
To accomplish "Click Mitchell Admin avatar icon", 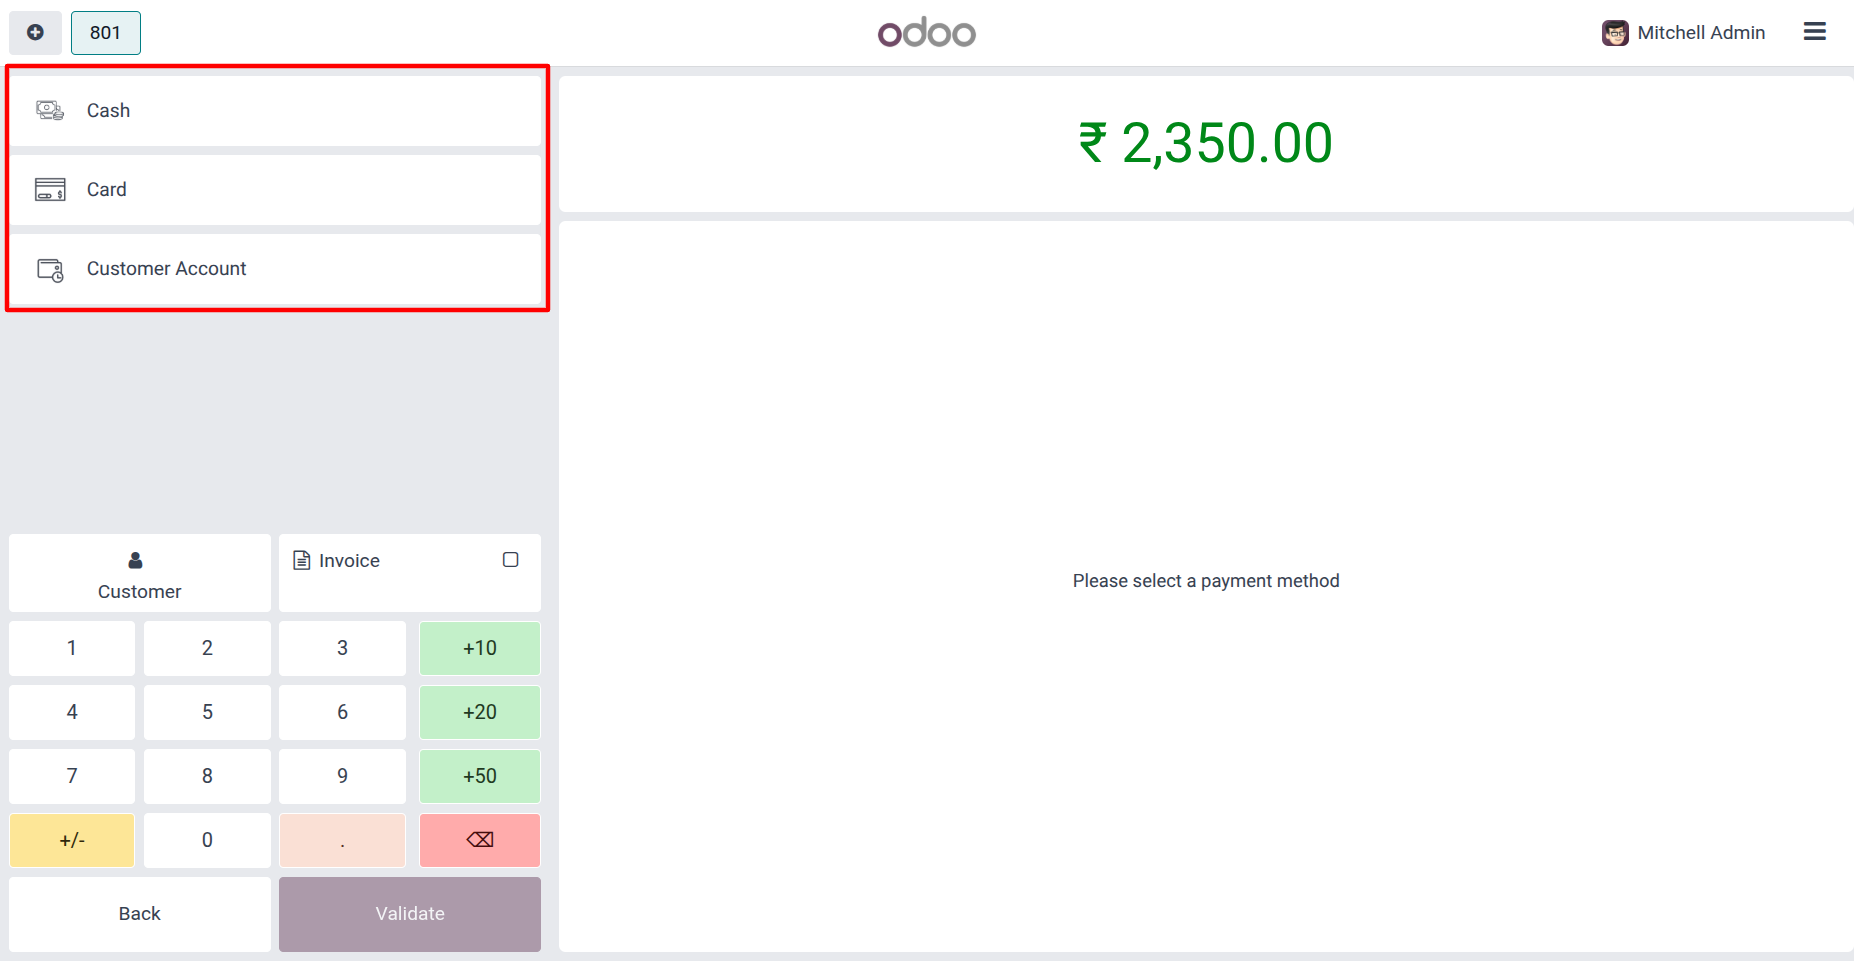I will click(1615, 33).
